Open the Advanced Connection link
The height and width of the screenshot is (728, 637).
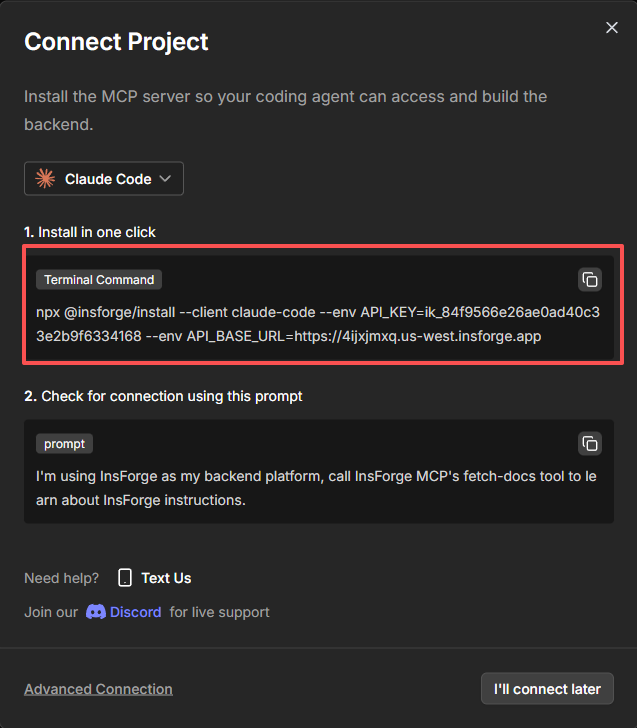click(x=98, y=689)
